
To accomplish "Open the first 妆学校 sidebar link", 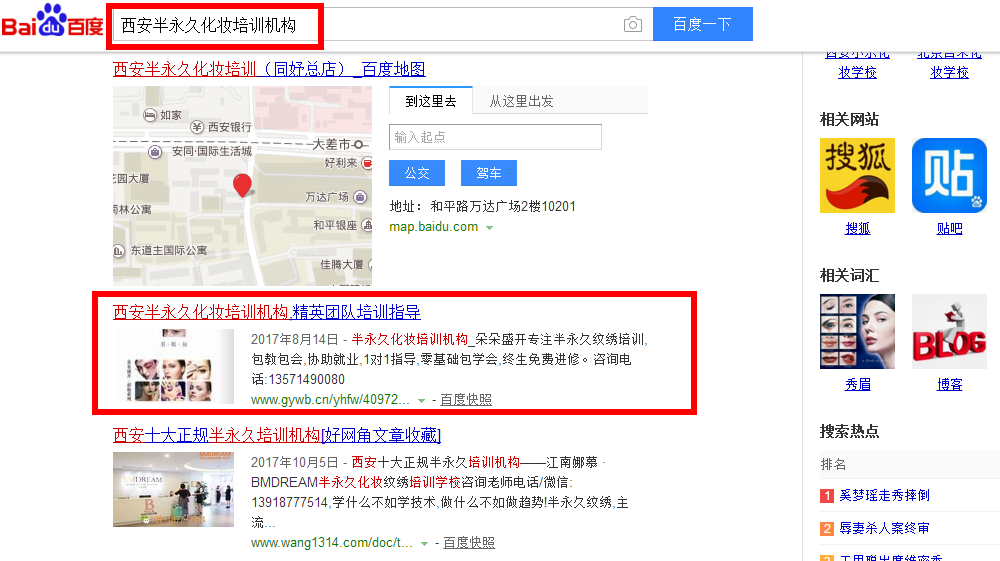I will pyautogui.click(x=857, y=72).
